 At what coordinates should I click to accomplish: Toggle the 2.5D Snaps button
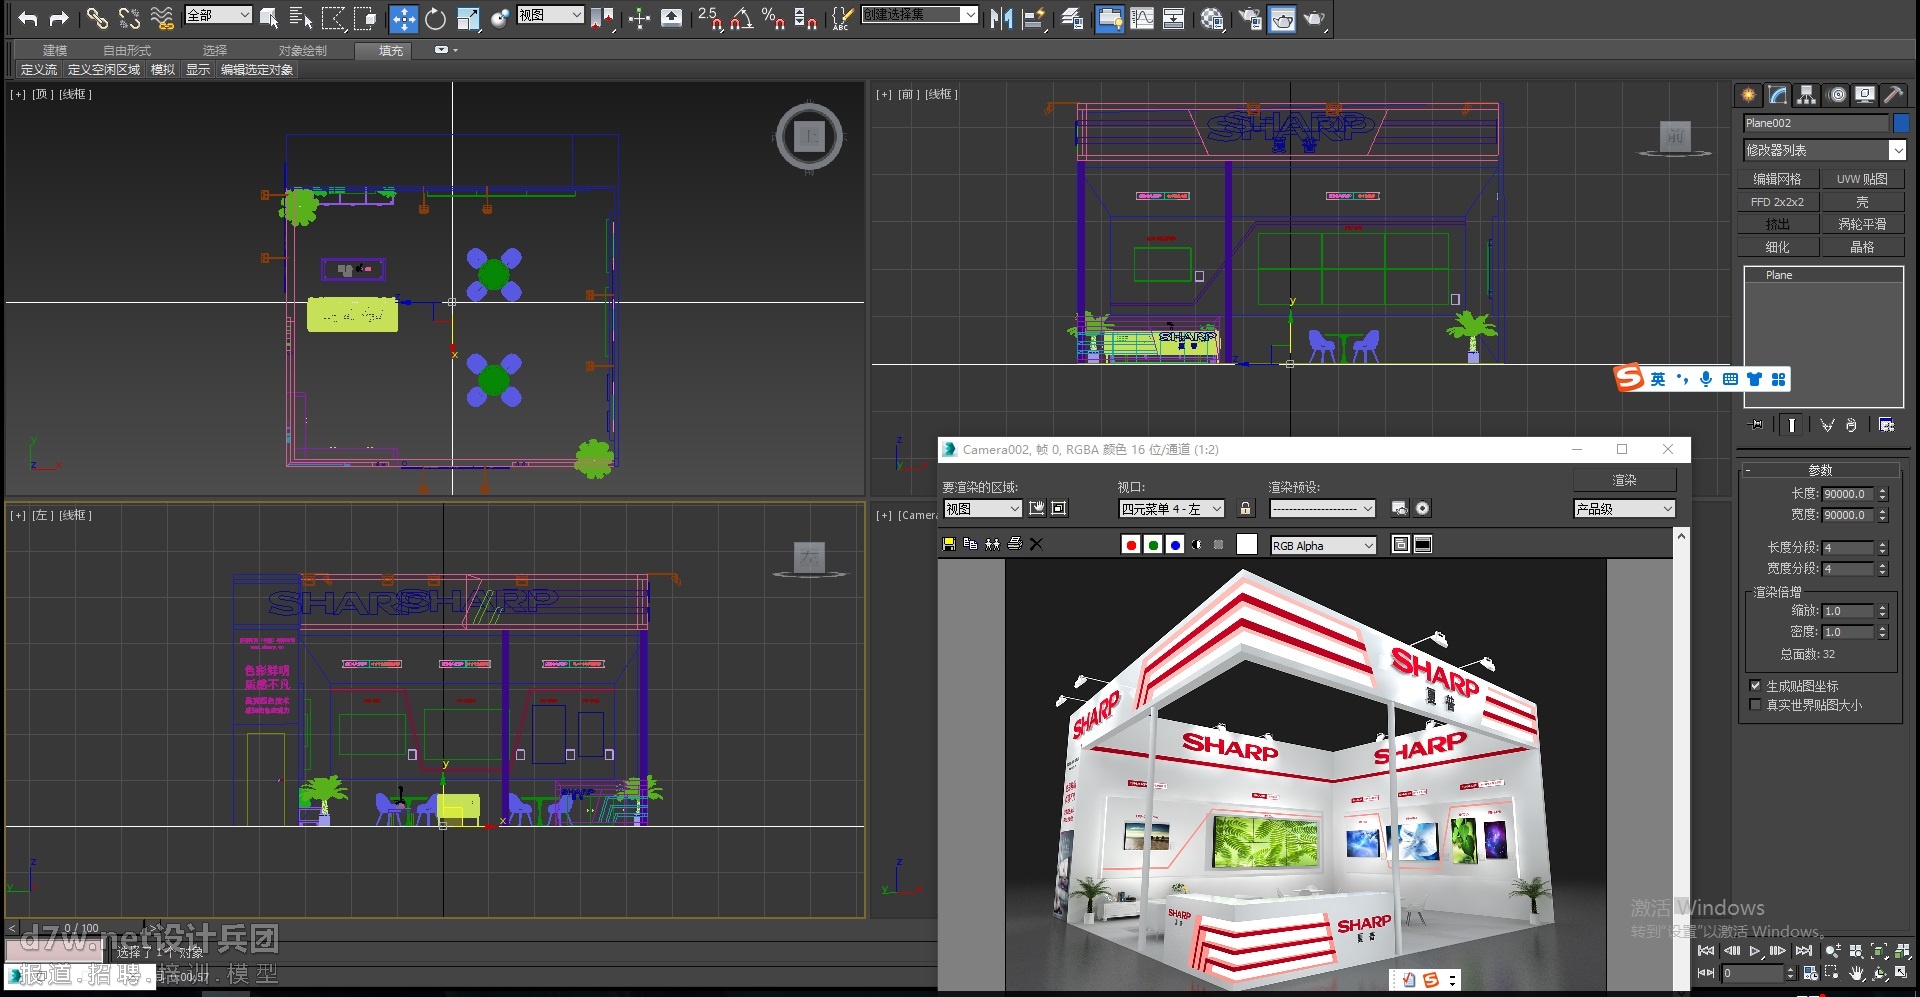click(x=709, y=18)
